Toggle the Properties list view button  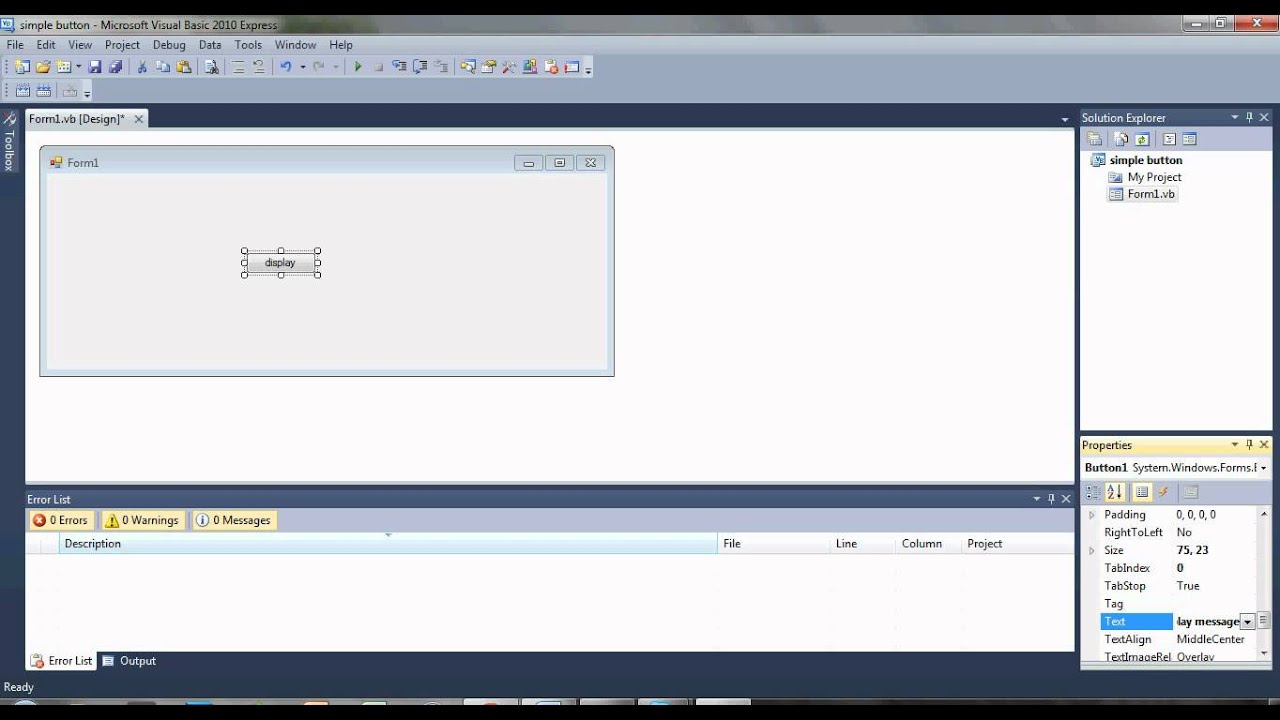(x=1142, y=492)
